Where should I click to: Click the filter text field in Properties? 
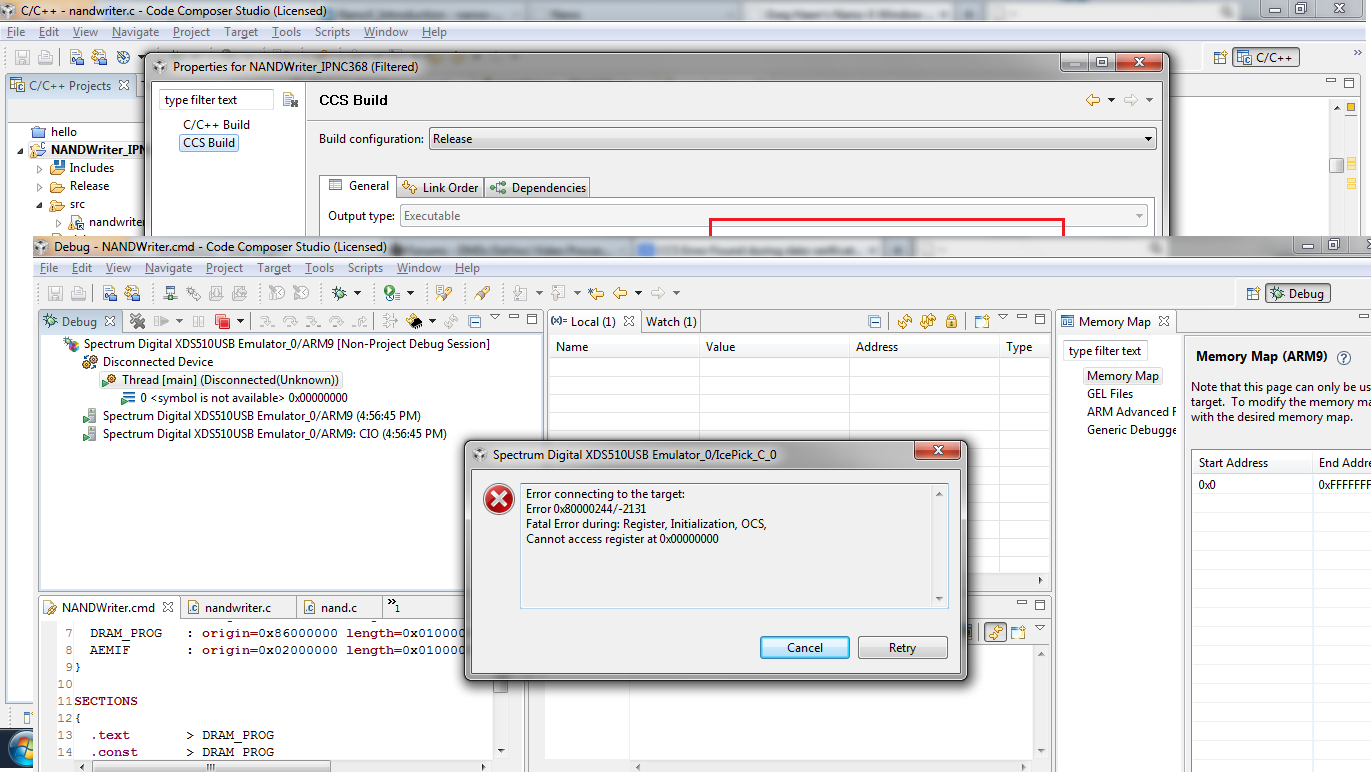[216, 100]
